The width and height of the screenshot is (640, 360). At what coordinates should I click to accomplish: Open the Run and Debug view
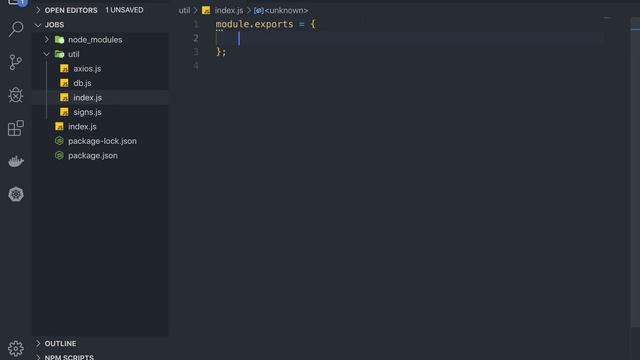[16, 95]
